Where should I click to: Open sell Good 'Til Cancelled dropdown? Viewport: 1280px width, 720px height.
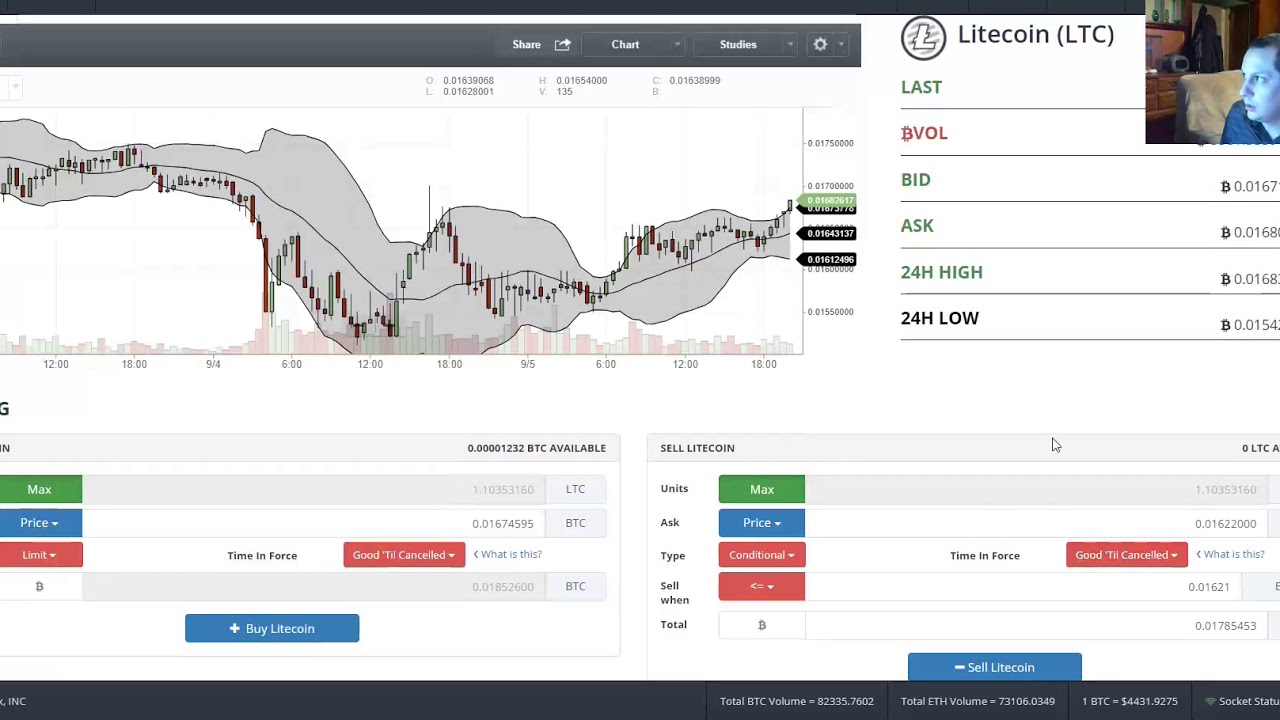(1127, 554)
